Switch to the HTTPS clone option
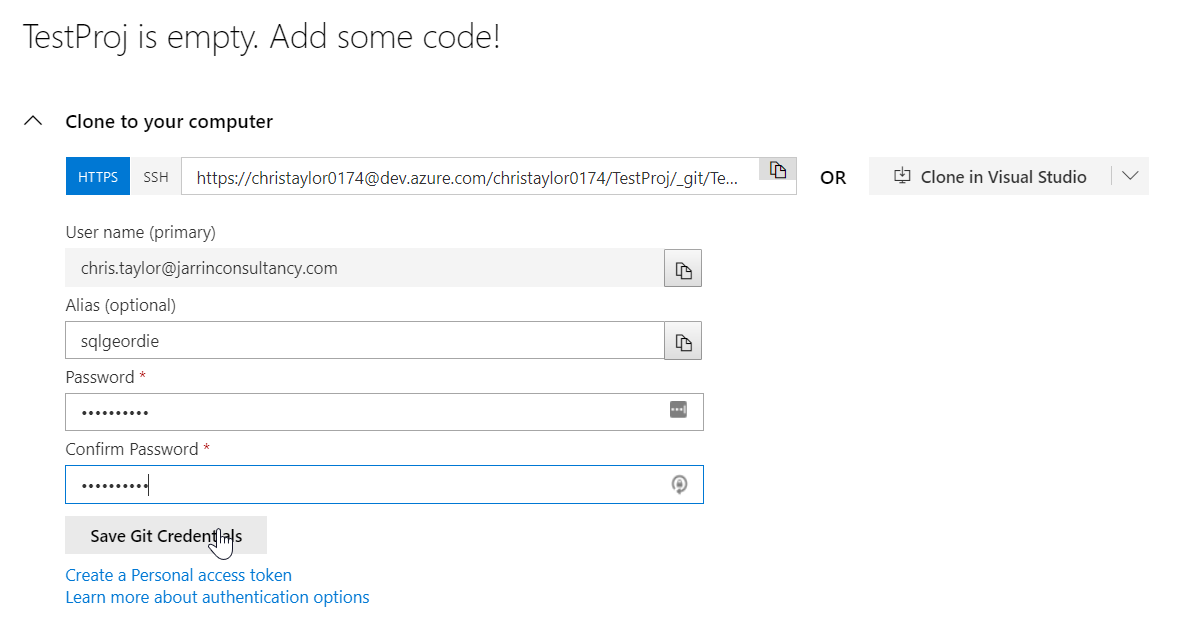1182x624 pixels. (x=98, y=177)
